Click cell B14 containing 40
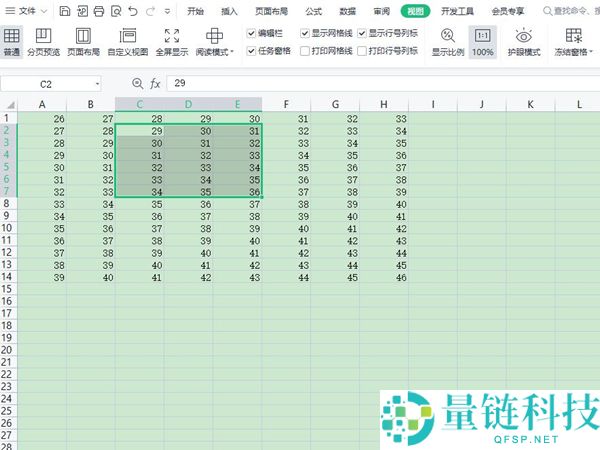The image size is (600, 450). pos(91,277)
